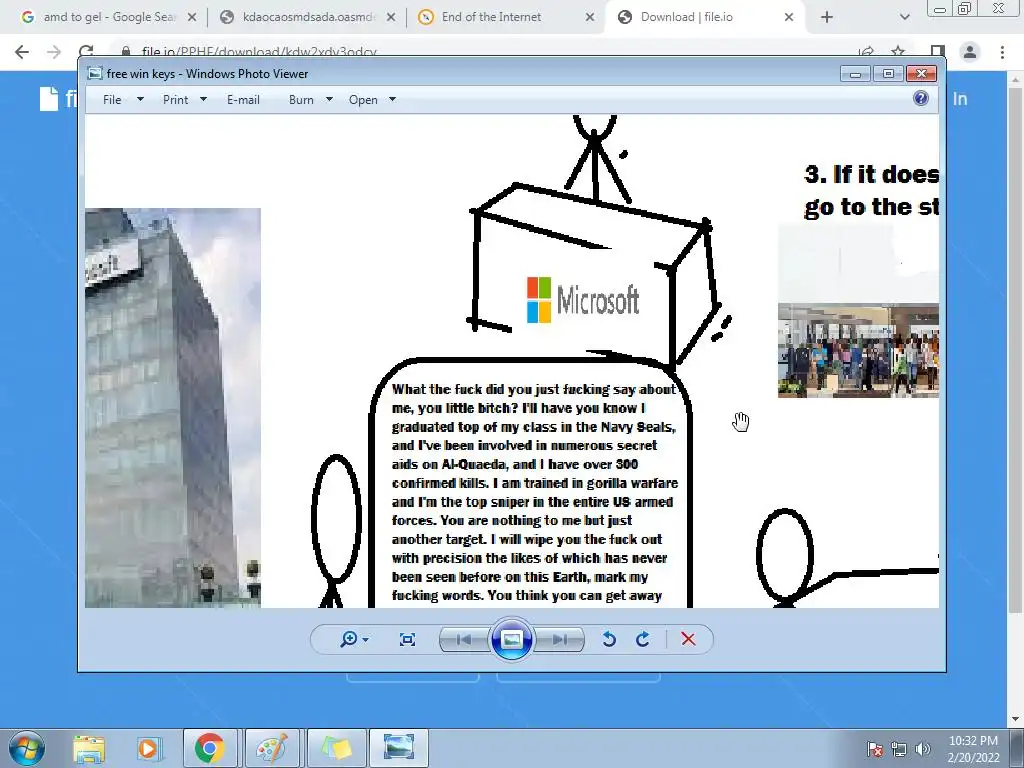The height and width of the screenshot is (768, 1024).
Task: Click the Chrome taskbar icon
Action: tap(209, 748)
